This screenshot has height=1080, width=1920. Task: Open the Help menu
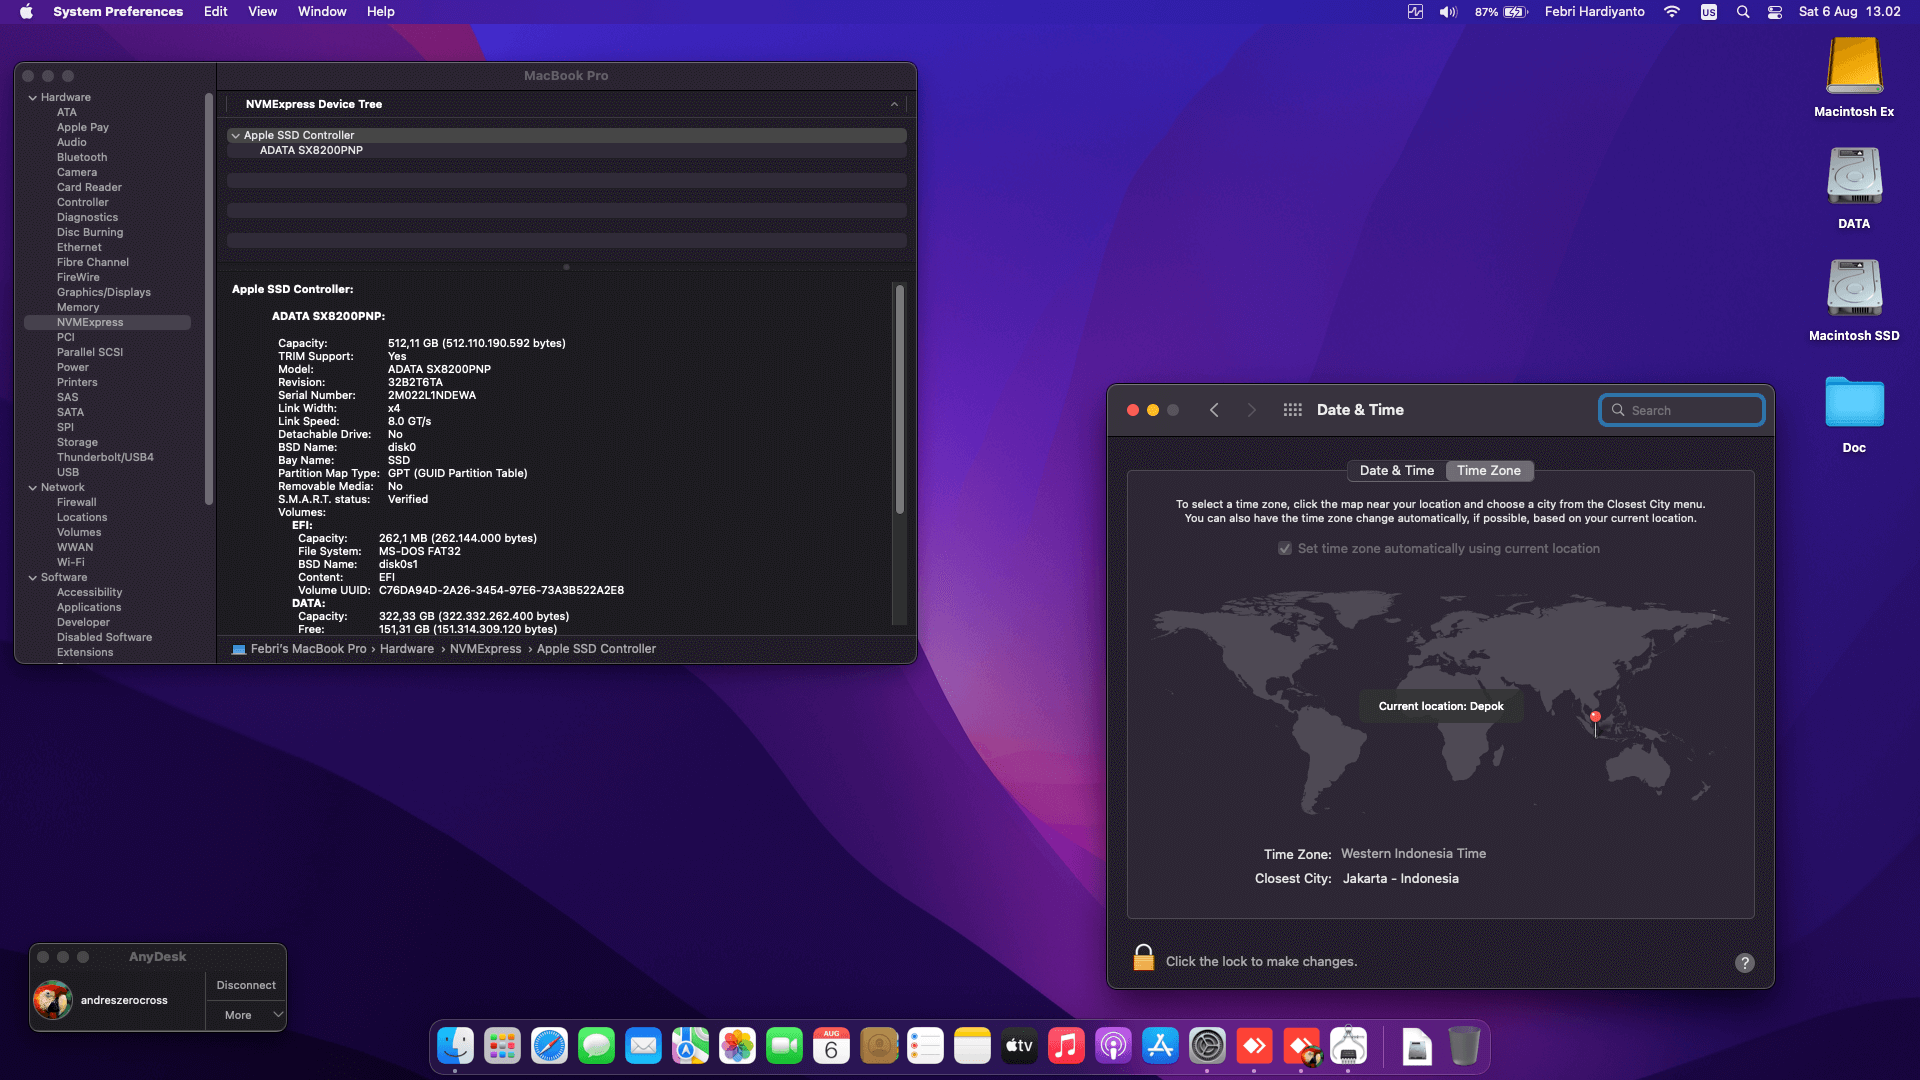coord(380,12)
